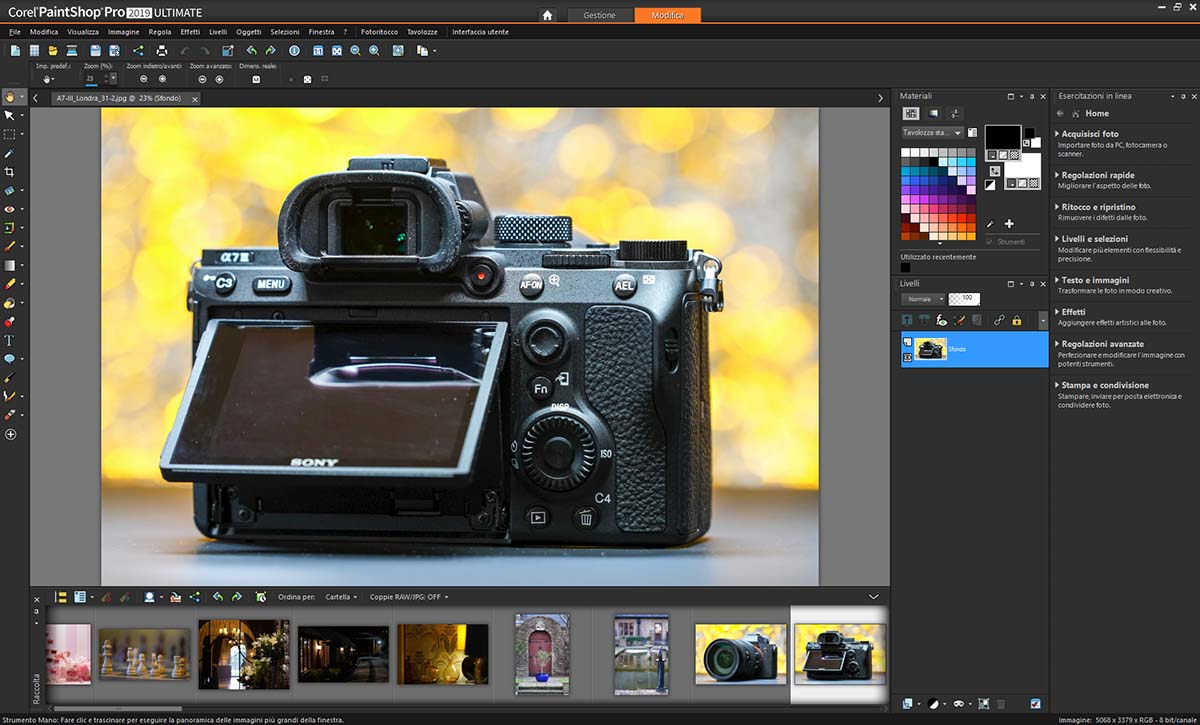Image resolution: width=1200 pixels, height=725 pixels.
Task: Select the Text tool
Action: pos(9,341)
